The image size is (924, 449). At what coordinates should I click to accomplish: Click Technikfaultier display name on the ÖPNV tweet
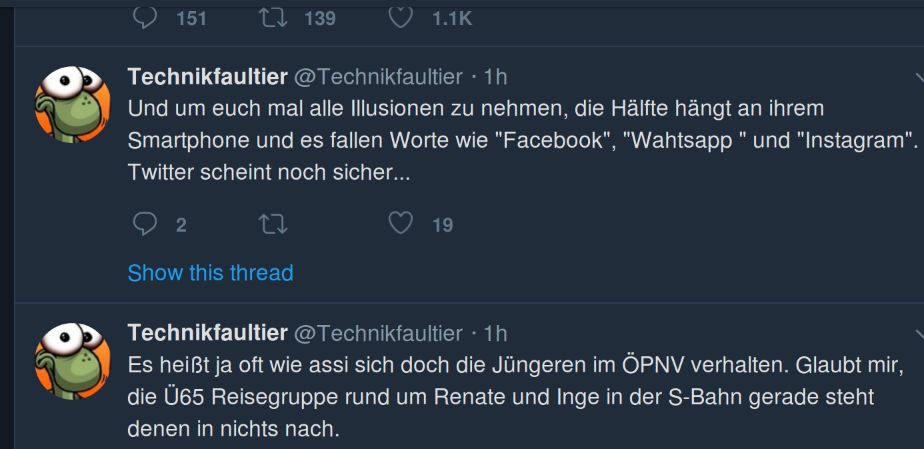point(207,333)
